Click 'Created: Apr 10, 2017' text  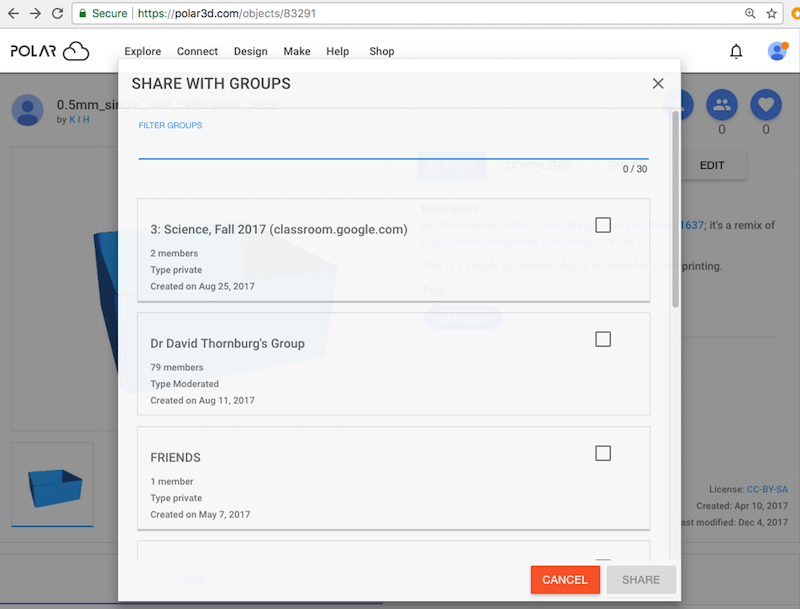pyautogui.click(x=742, y=506)
